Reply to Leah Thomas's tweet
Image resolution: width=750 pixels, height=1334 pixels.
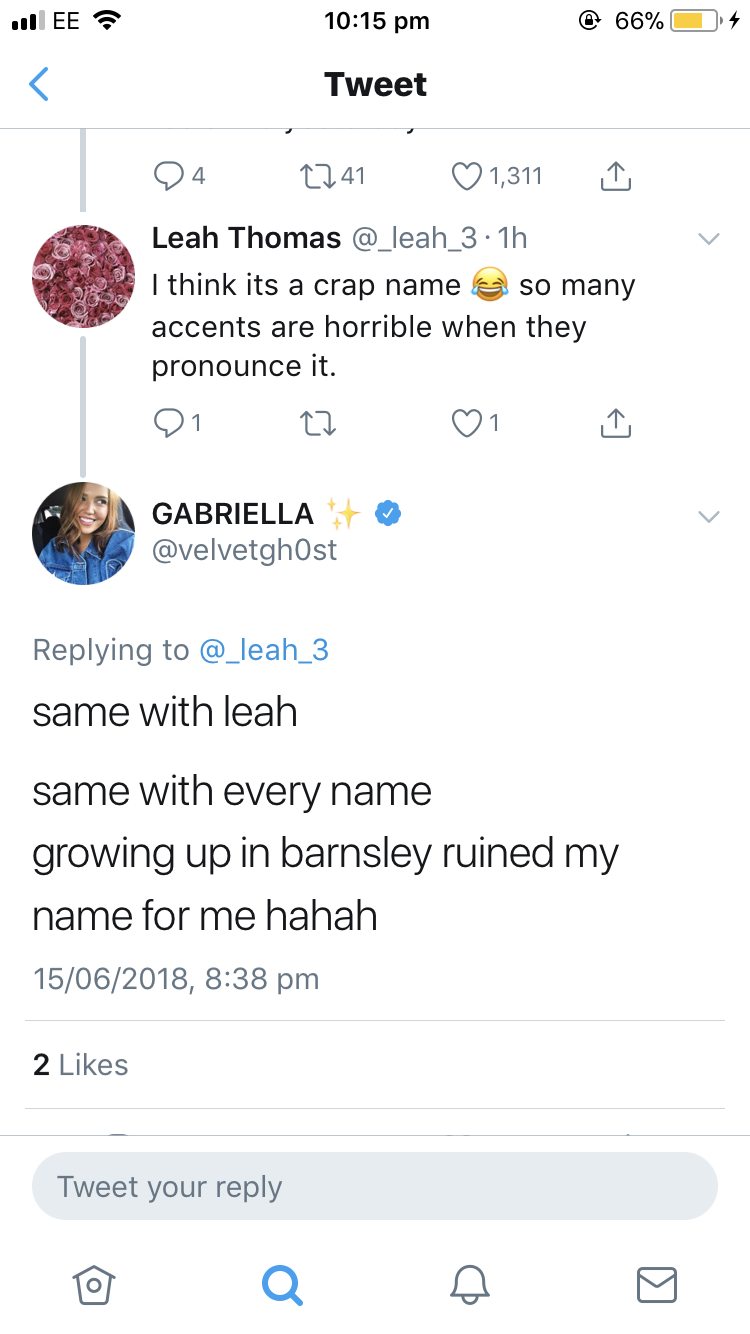[x=177, y=423]
